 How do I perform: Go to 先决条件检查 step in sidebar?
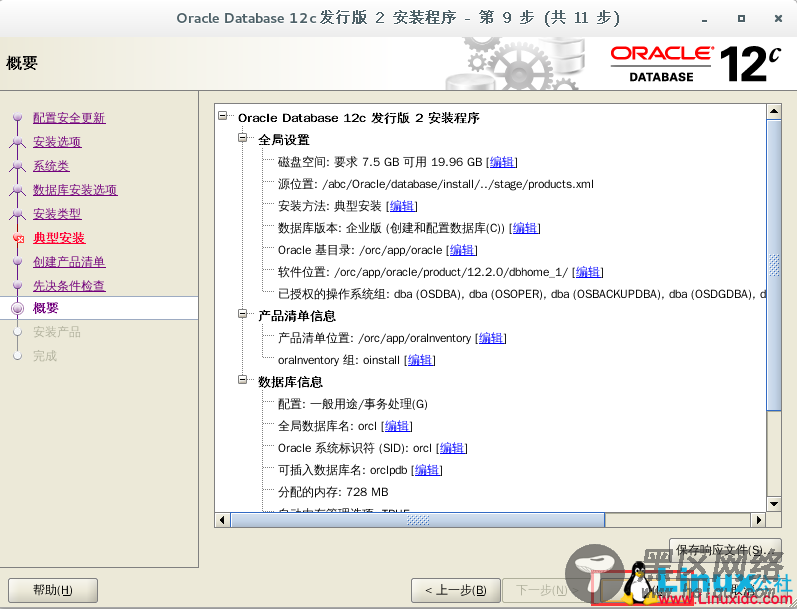point(69,286)
